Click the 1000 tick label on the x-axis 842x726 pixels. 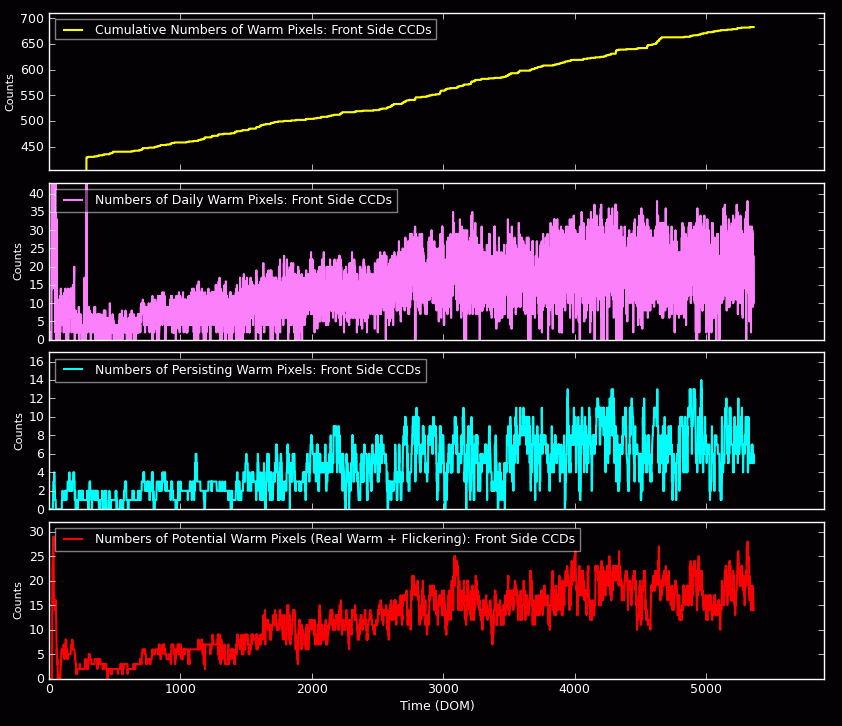(180, 689)
